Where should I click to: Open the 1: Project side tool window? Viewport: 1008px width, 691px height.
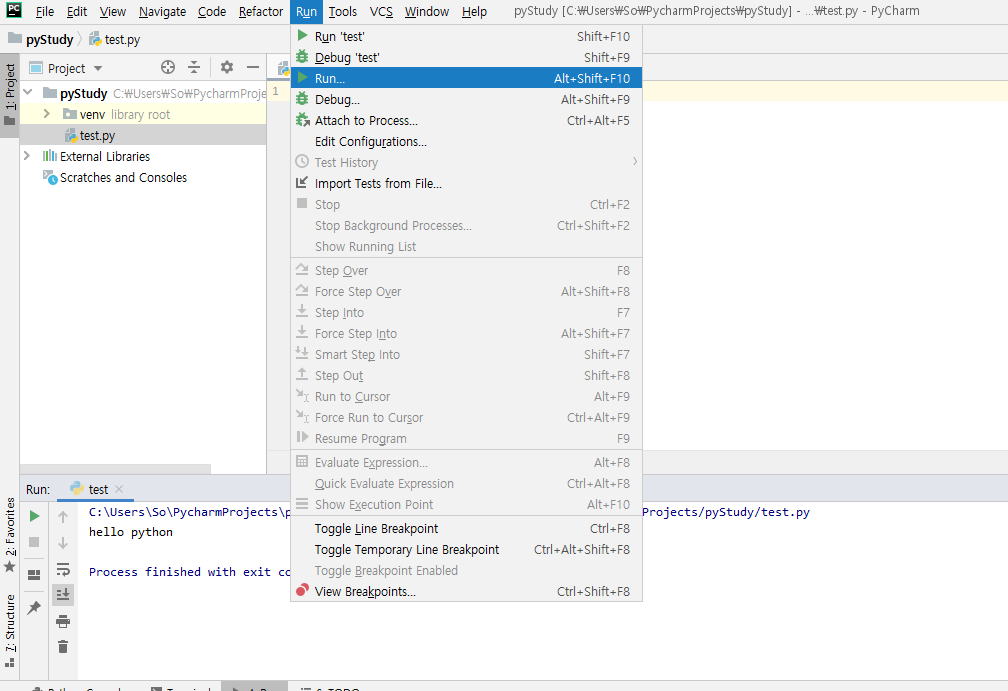click(x=10, y=94)
